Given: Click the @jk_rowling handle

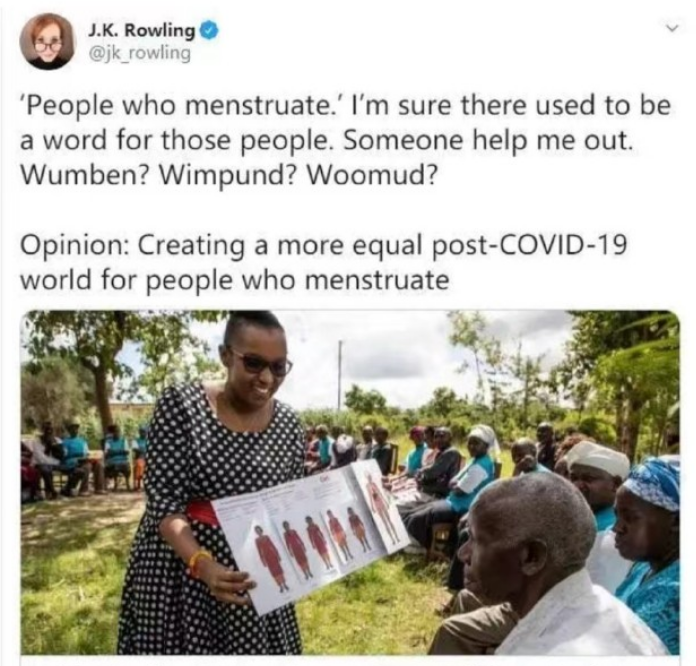Looking at the screenshot, I should coord(139,53).
